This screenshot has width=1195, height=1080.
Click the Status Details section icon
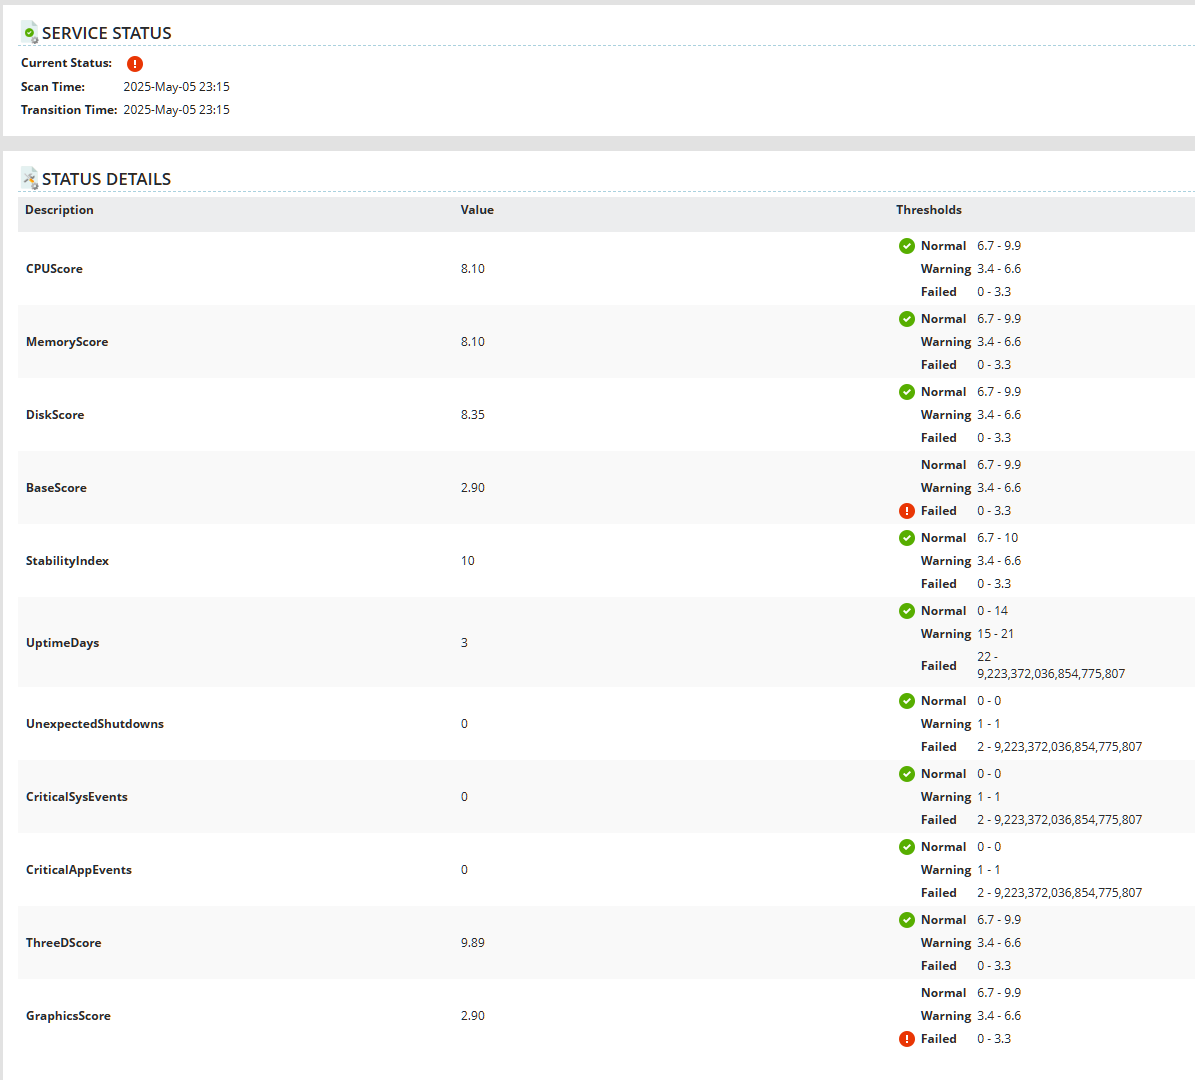pyautogui.click(x=29, y=178)
